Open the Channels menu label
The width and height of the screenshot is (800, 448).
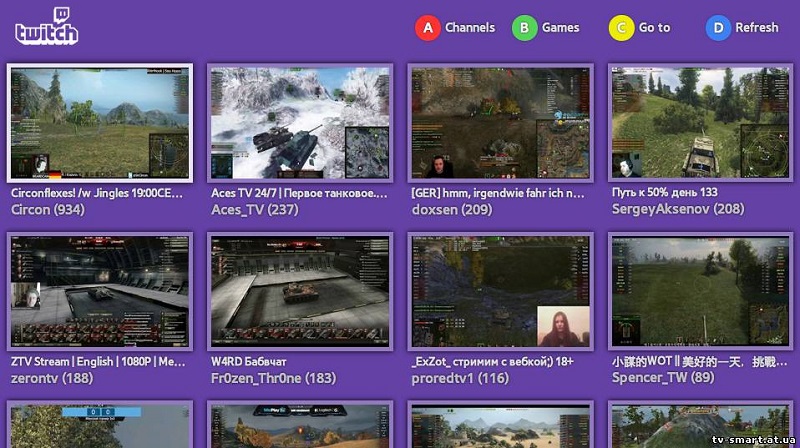click(x=470, y=28)
